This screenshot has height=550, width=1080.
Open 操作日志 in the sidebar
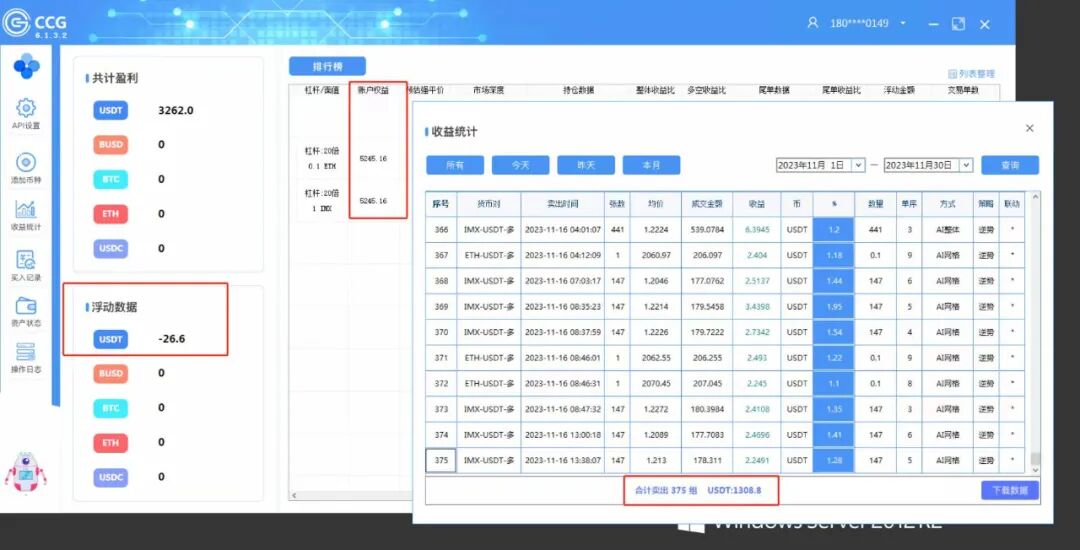(x=25, y=358)
